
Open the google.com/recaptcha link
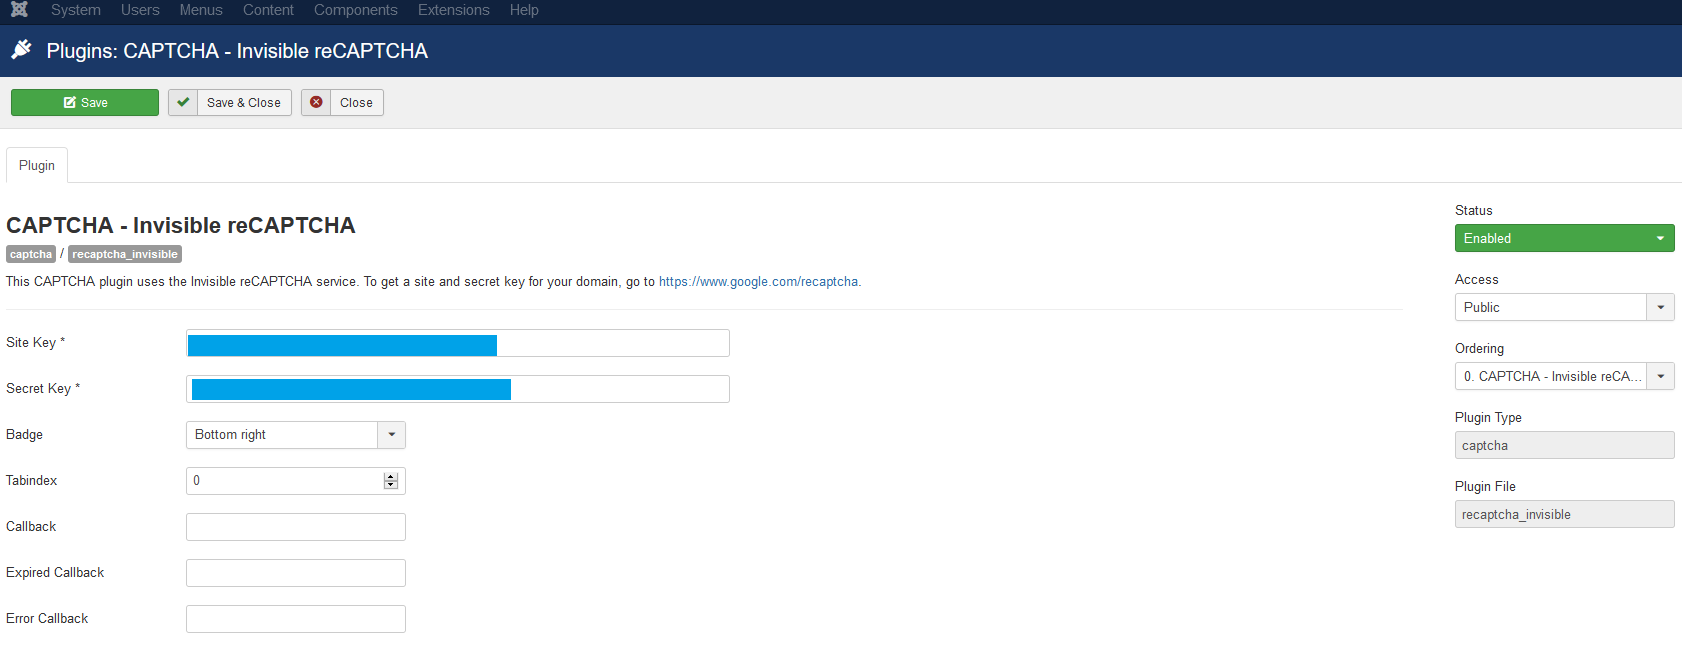pos(758,282)
